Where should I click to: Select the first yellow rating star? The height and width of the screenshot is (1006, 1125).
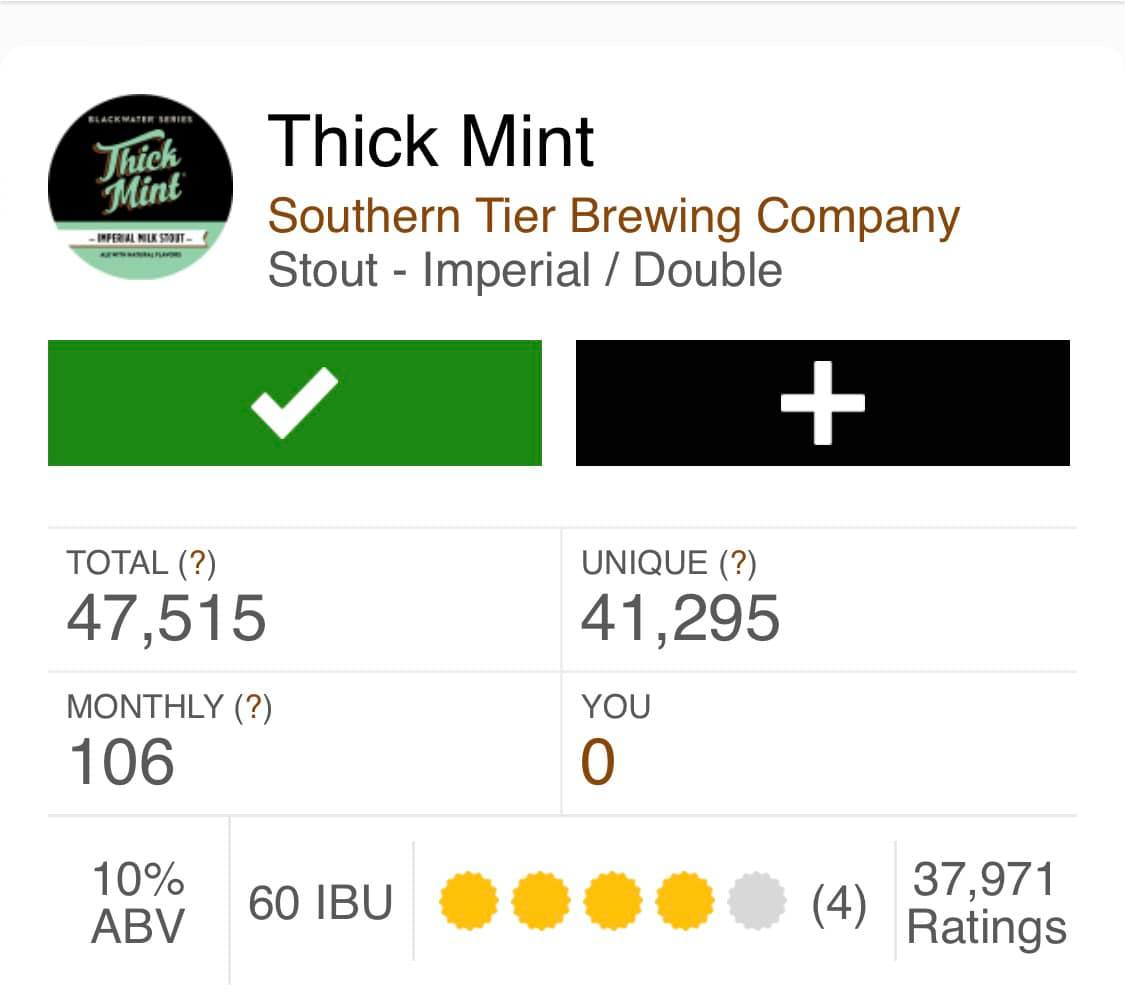(469, 901)
